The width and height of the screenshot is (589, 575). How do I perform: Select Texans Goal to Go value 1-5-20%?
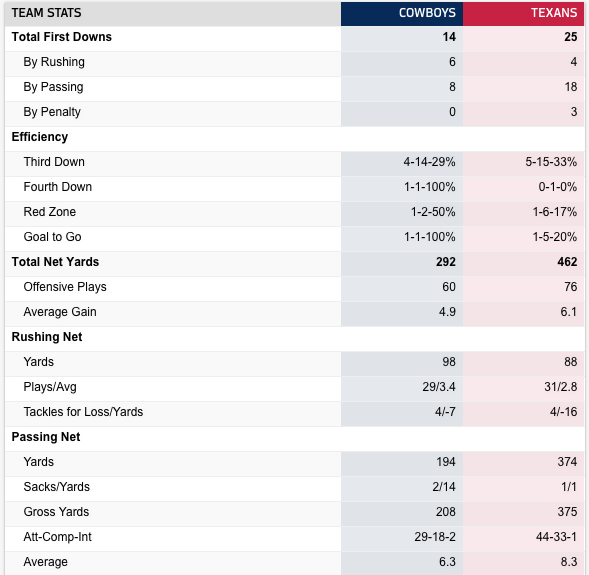tap(555, 237)
